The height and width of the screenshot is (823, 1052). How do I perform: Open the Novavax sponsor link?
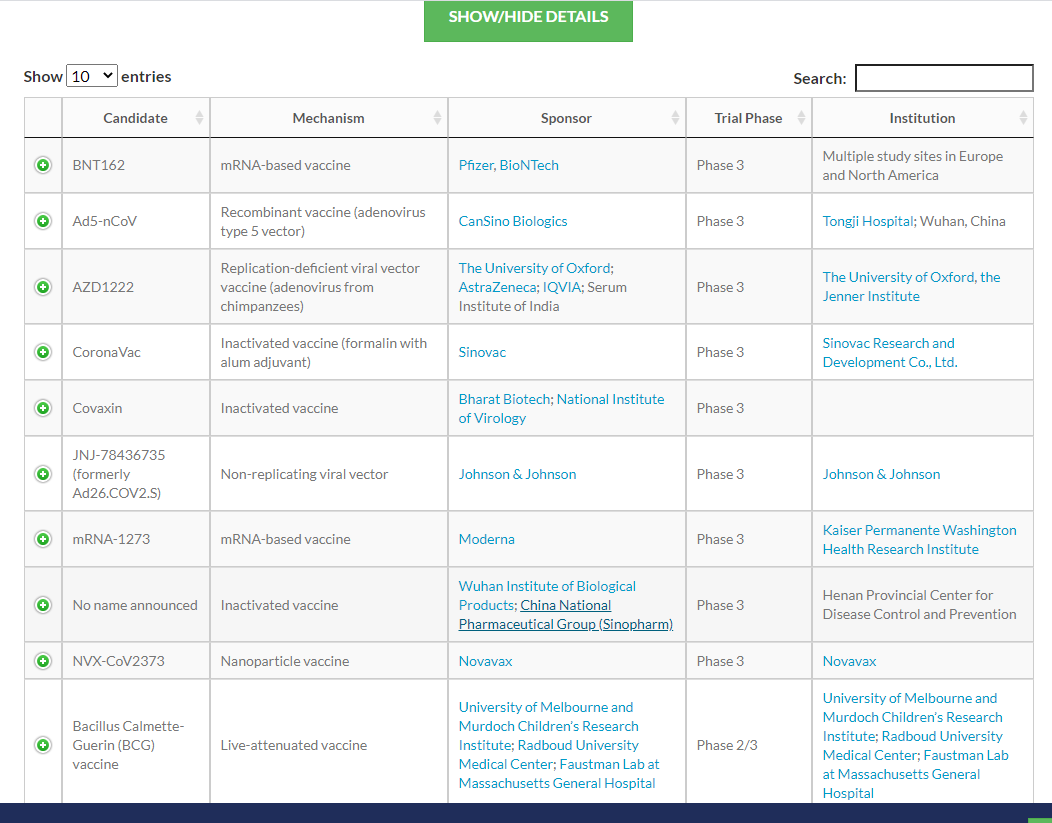tap(485, 661)
